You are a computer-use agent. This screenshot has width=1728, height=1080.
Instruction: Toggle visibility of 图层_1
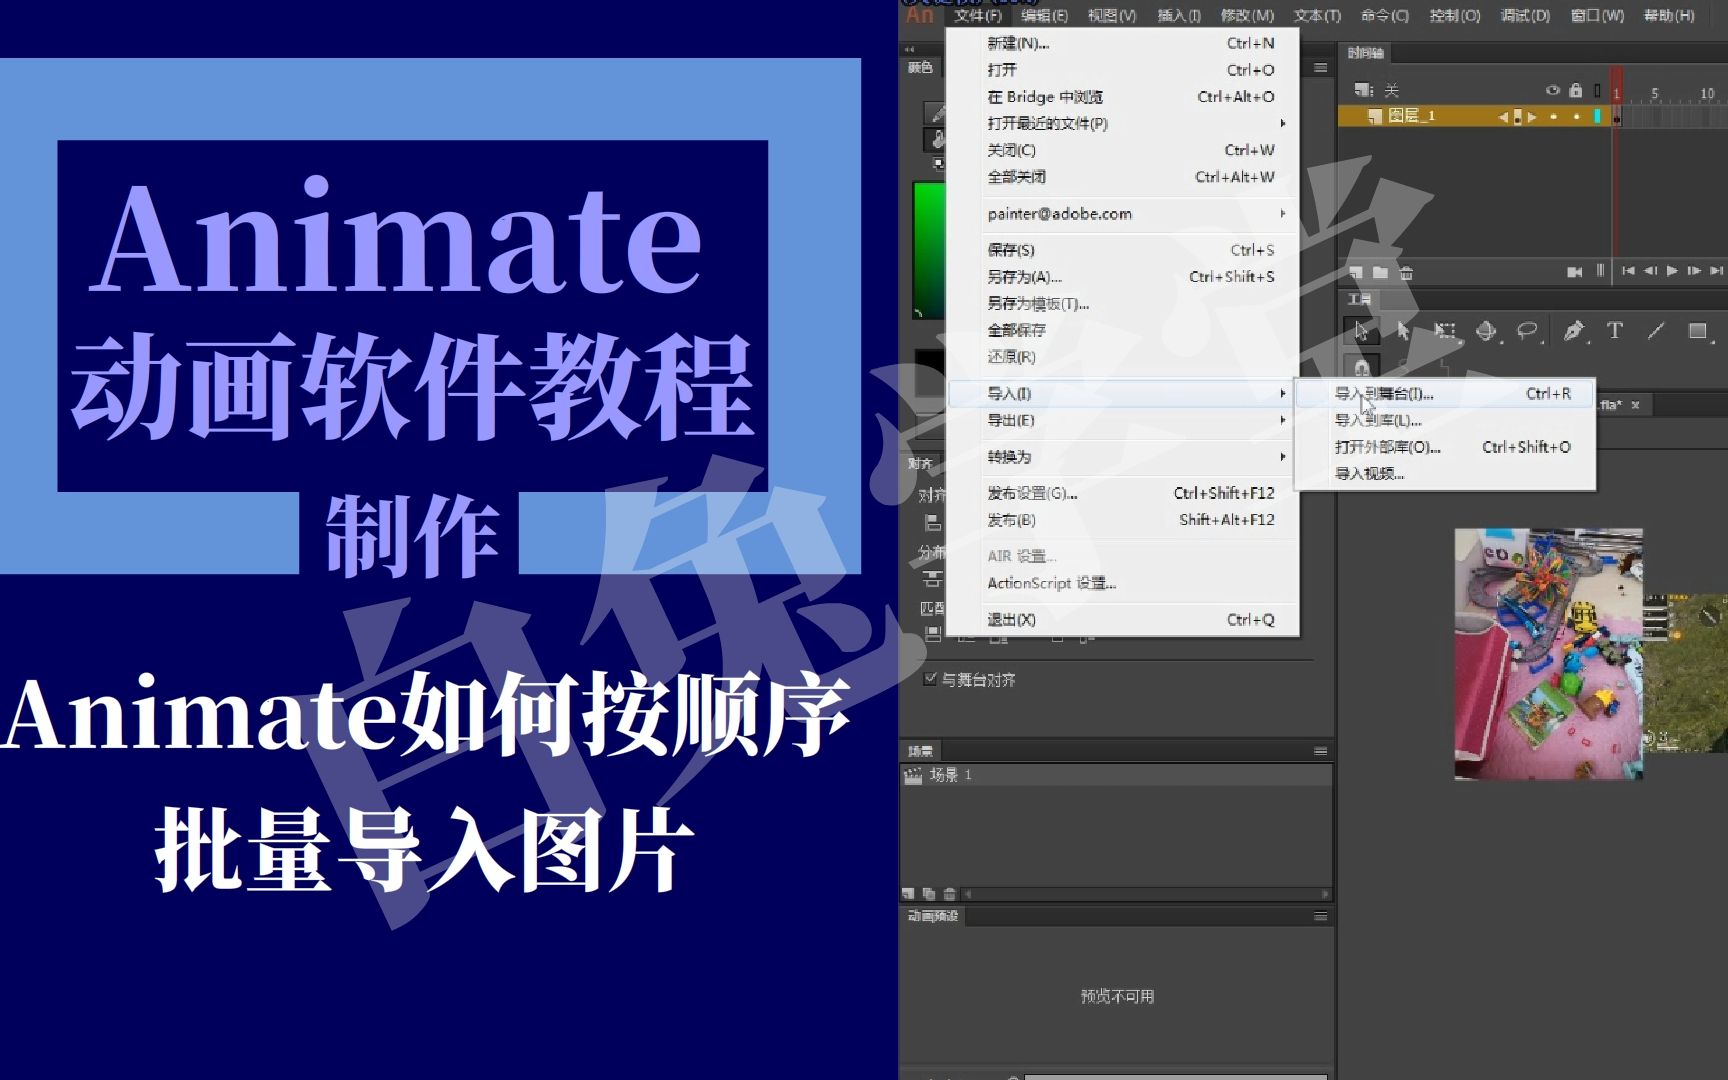pos(1553,116)
